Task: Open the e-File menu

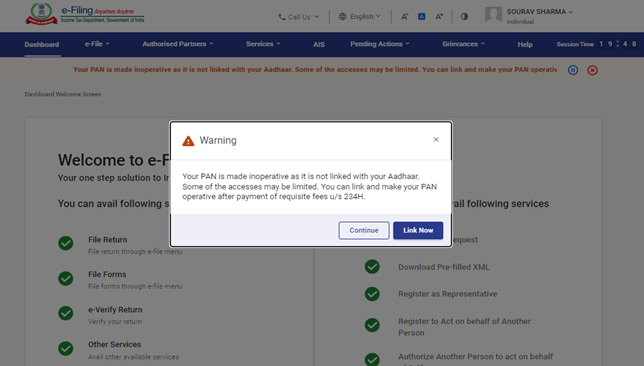Action: (97, 44)
